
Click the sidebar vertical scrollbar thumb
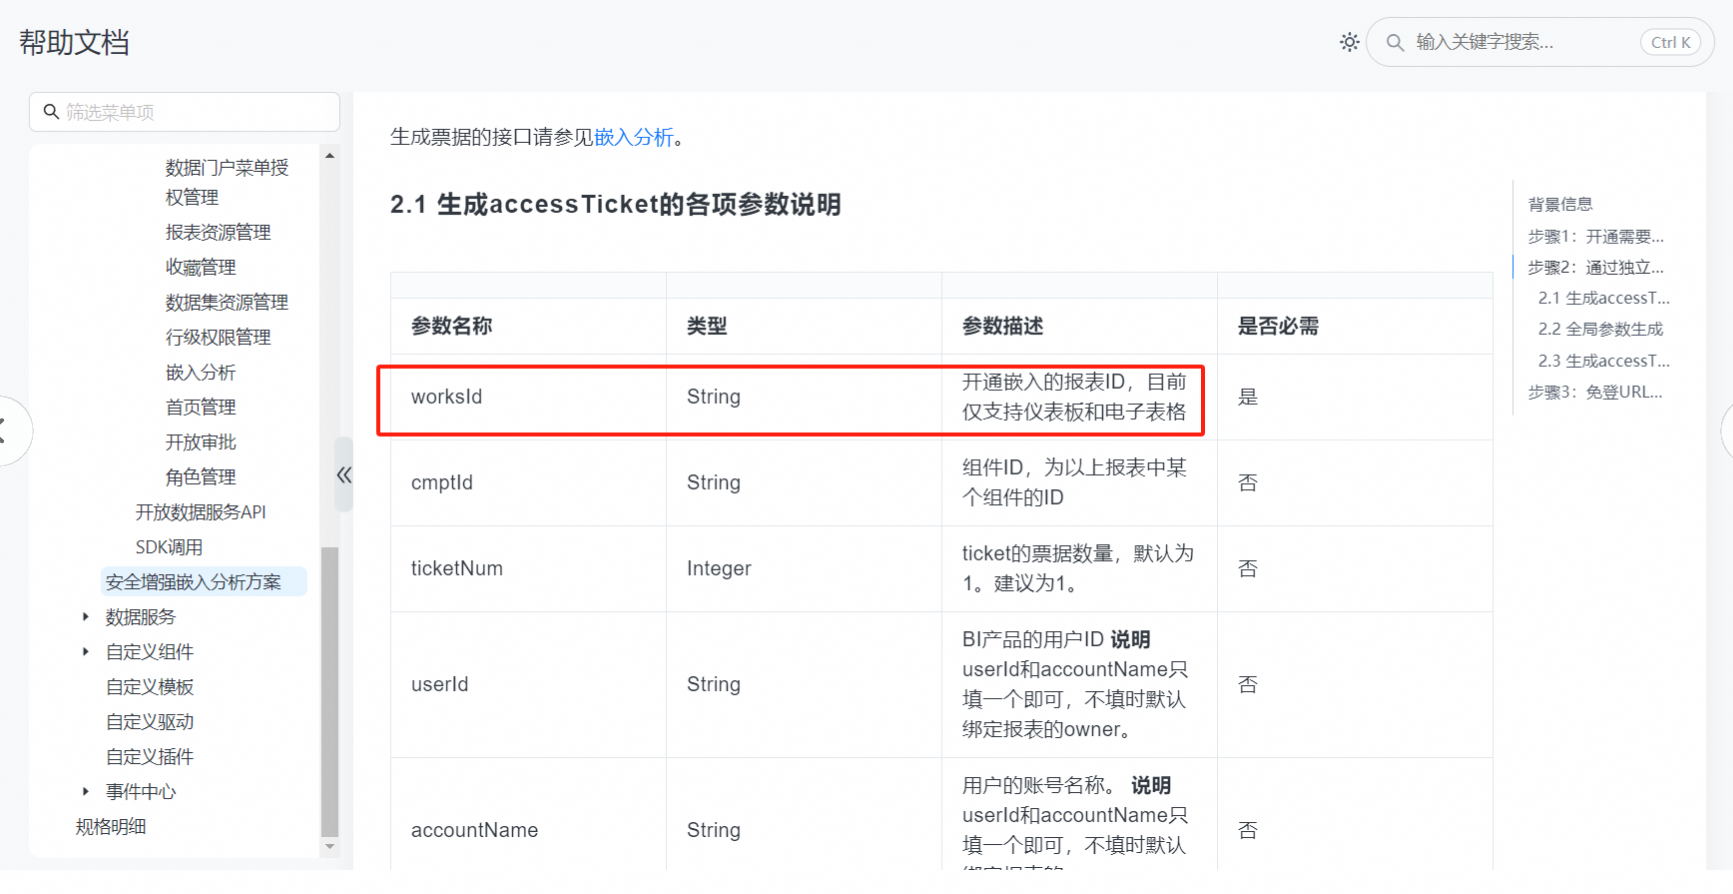pyautogui.click(x=329, y=690)
